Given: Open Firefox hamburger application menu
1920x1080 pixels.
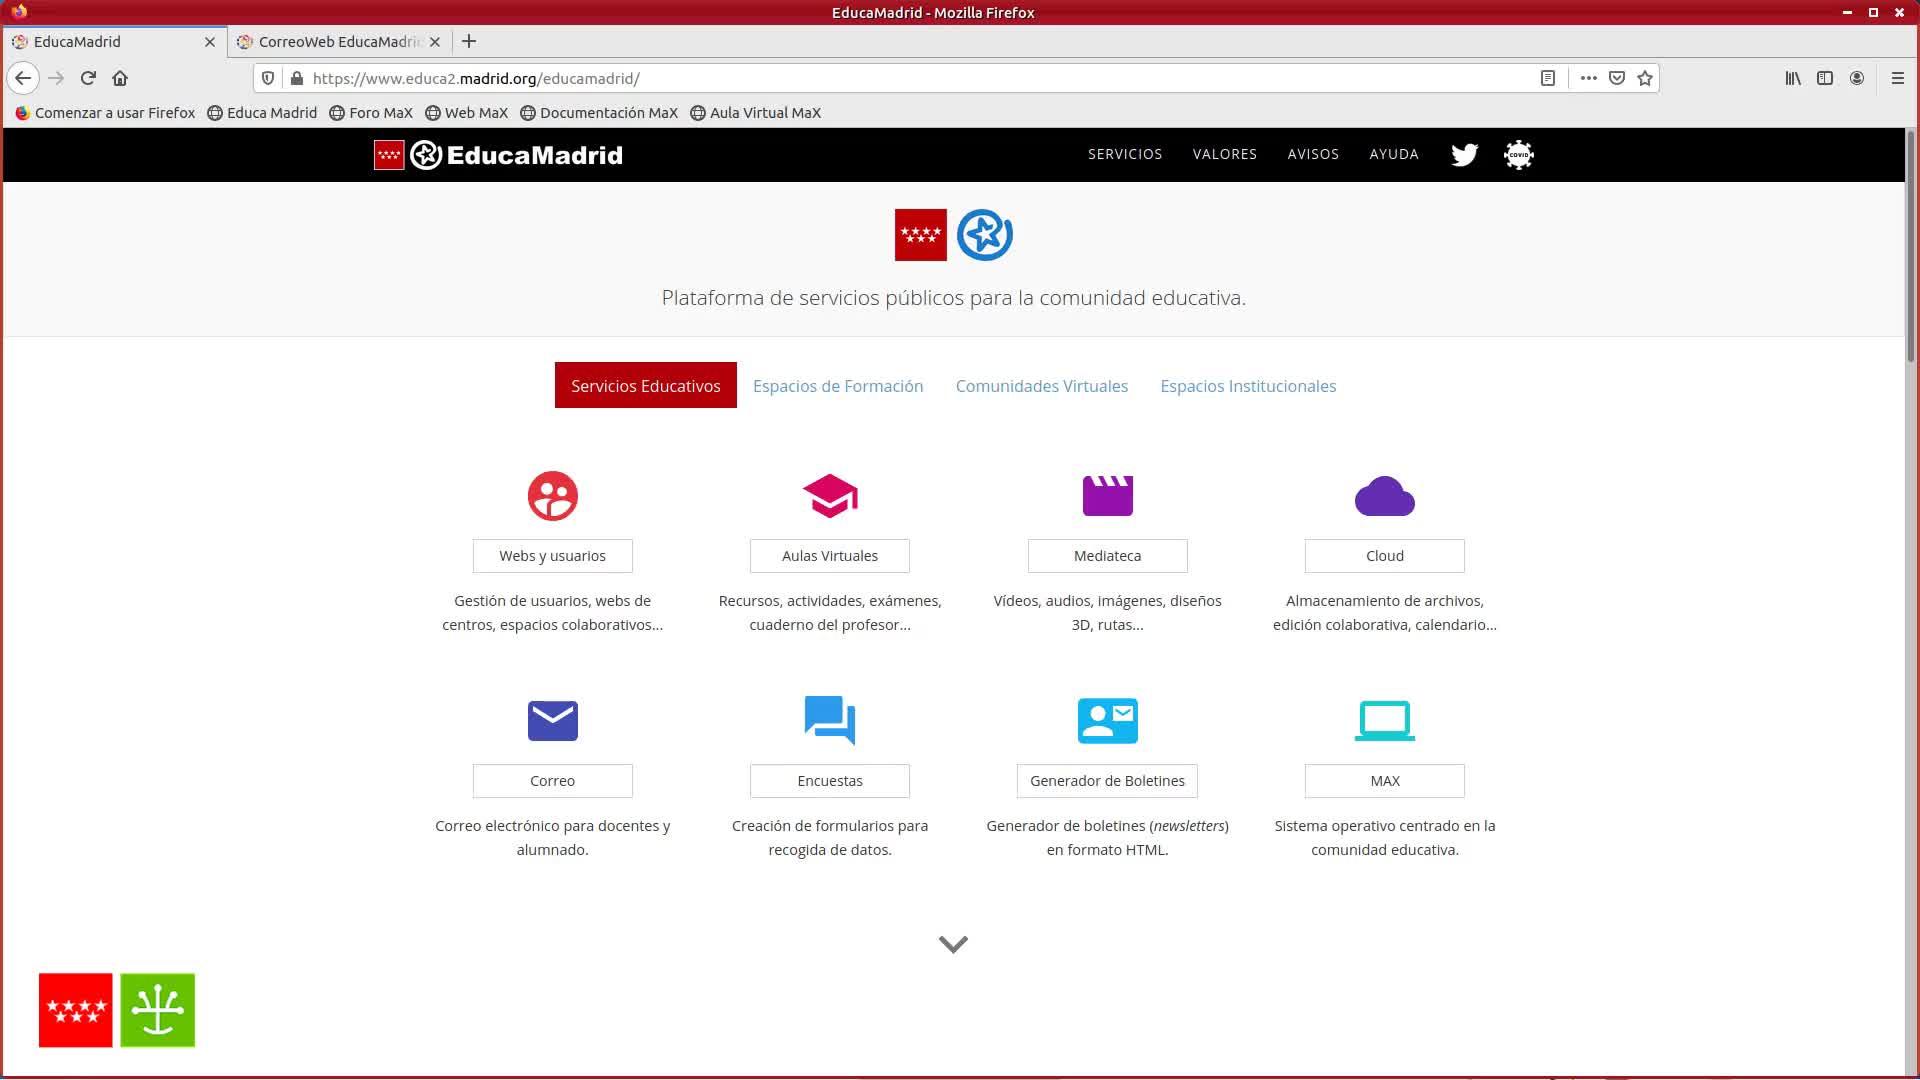Looking at the screenshot, I should click(1897, 78).
